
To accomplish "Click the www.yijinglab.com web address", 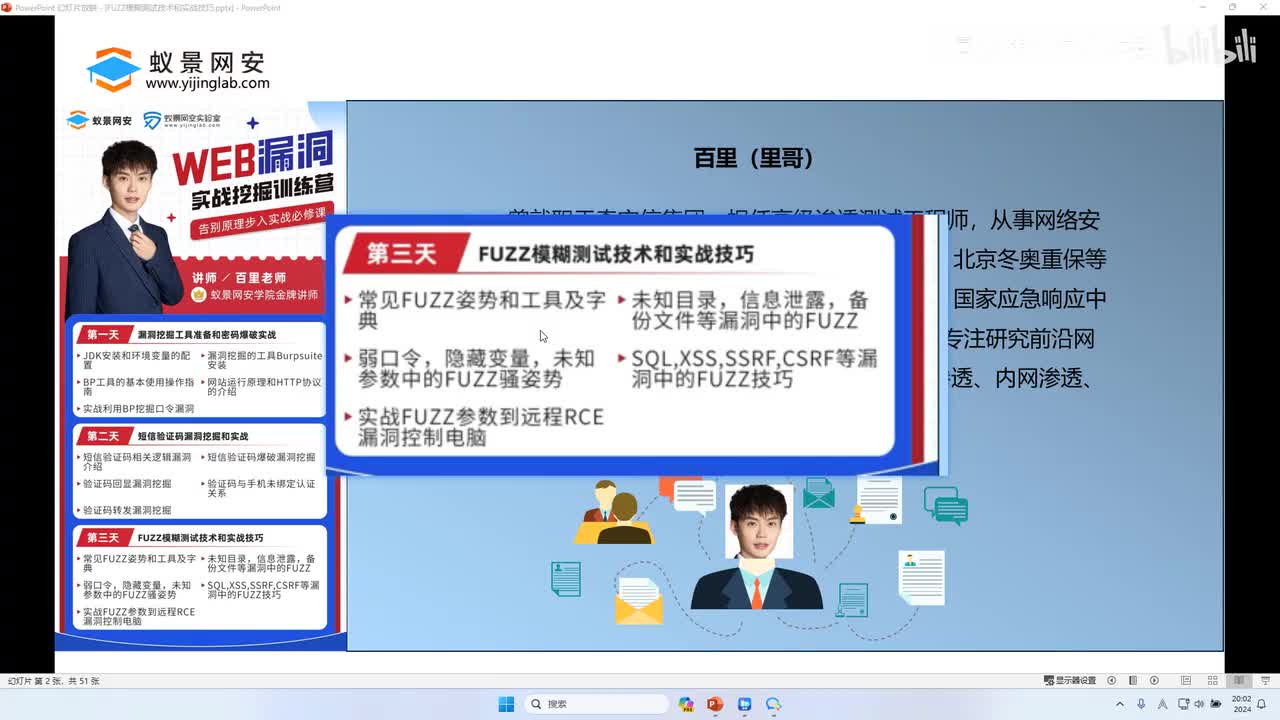I will pos(207,84).
